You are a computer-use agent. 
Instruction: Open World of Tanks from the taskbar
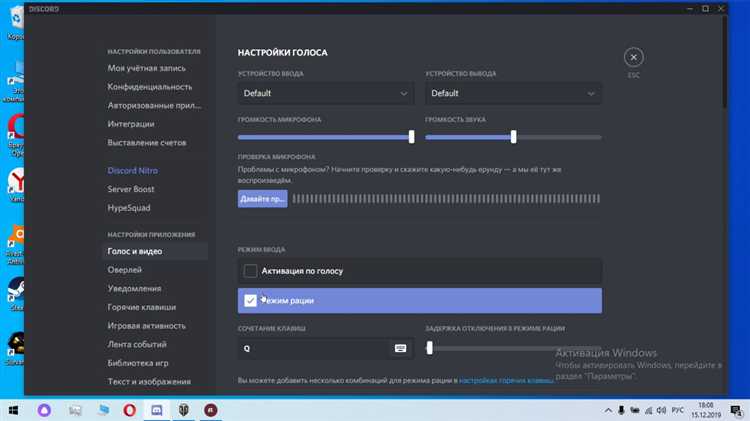pyautogui.click(x=184, y=410)
